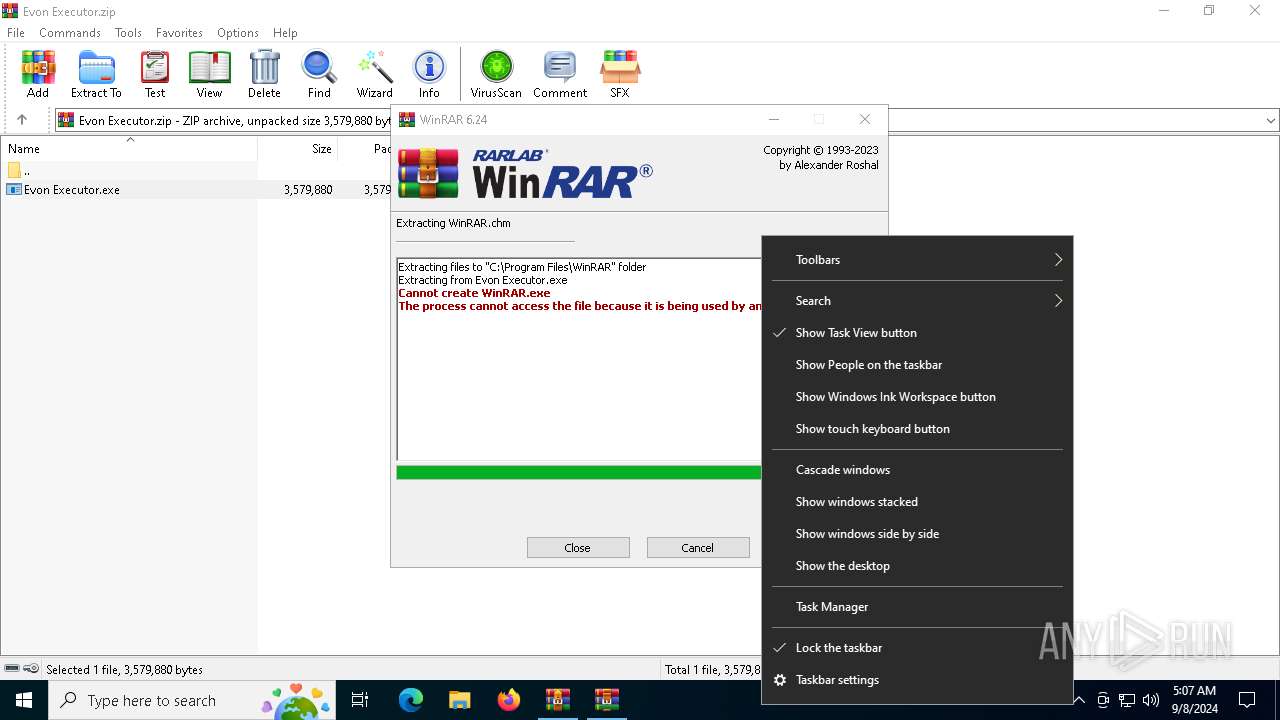Image resolution: width=1280 pixels, height=720 pixels.
Task: Expand the Toolbars submenu
Action: coord(917,260)
